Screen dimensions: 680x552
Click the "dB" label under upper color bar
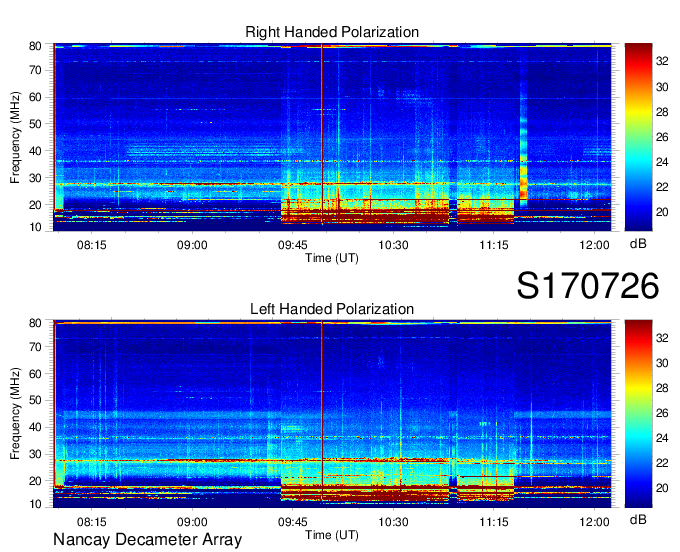pyautogui.click(x=638, y=244)
